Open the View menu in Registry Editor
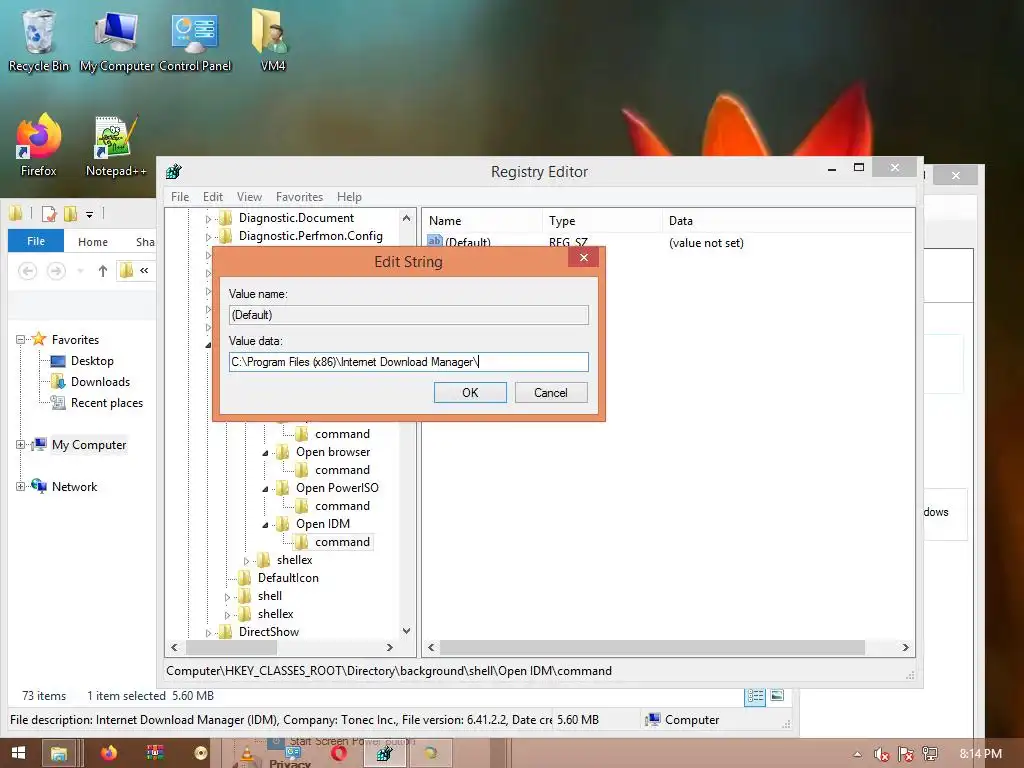 pos(249,197)
